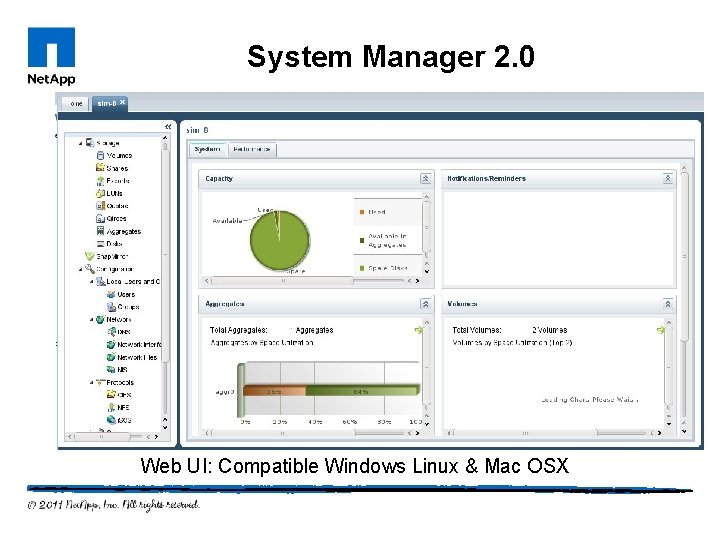
Task: Open the Aggregates icon in the left tree
Action: [x=101, y=231]
